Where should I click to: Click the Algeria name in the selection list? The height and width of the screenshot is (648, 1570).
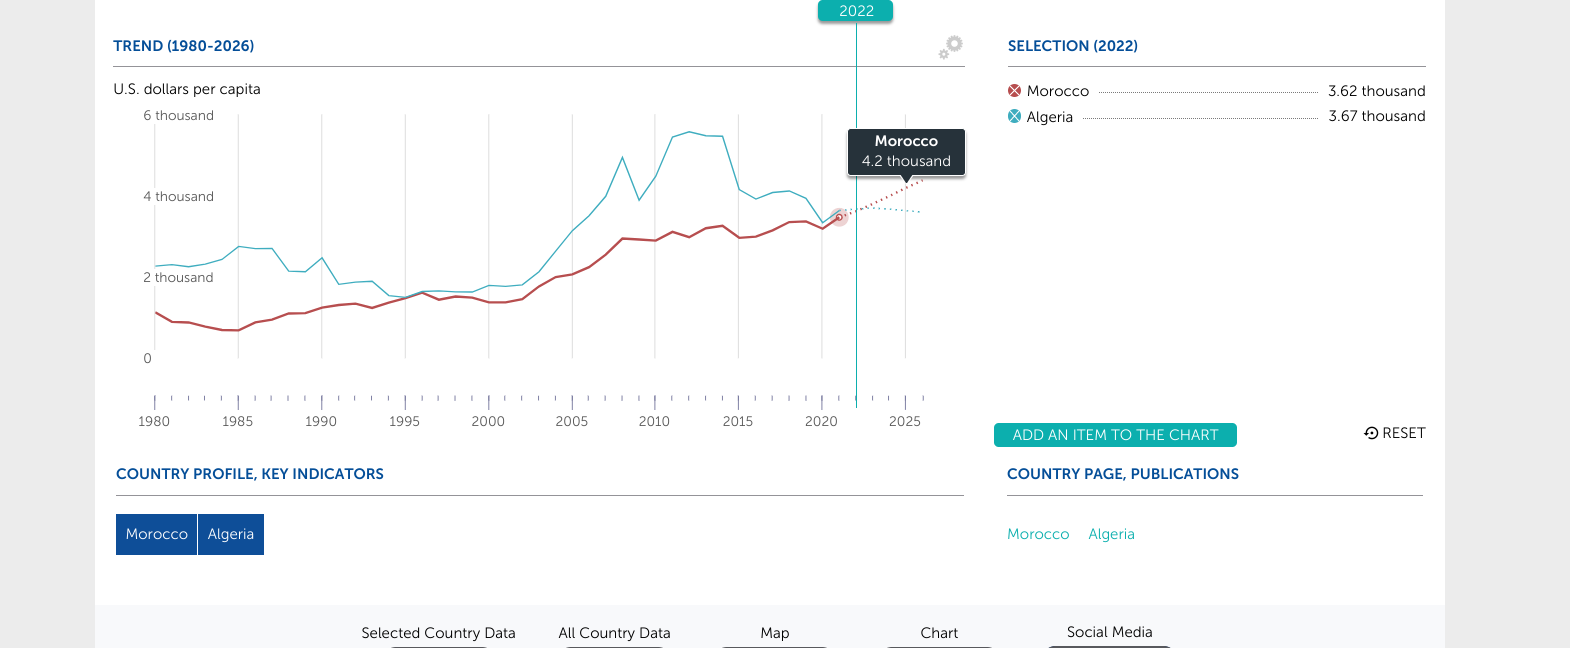[x=1050, y=117]
